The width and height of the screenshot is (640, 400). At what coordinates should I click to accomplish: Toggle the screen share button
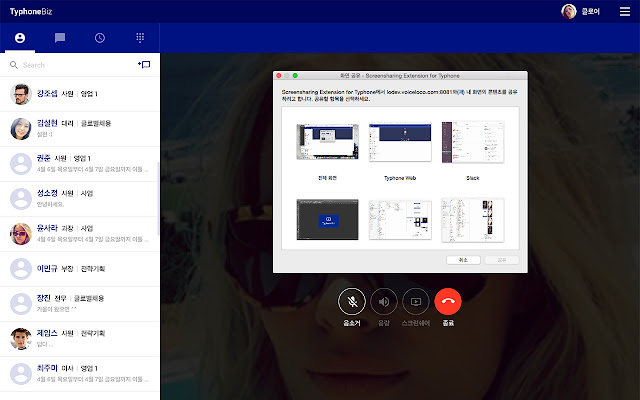coord(416,302)
